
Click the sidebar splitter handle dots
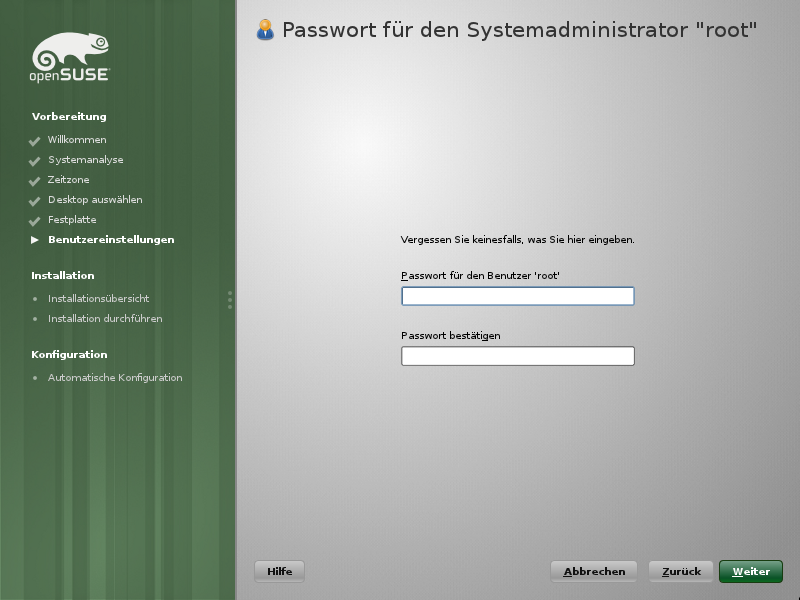(x=230, y=300)
